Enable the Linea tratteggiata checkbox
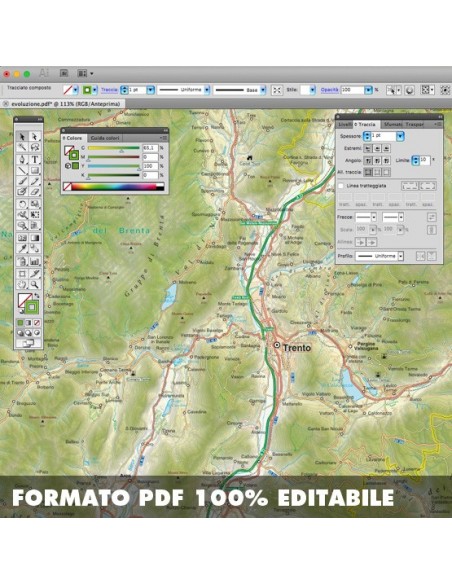 tap(341, 185)
